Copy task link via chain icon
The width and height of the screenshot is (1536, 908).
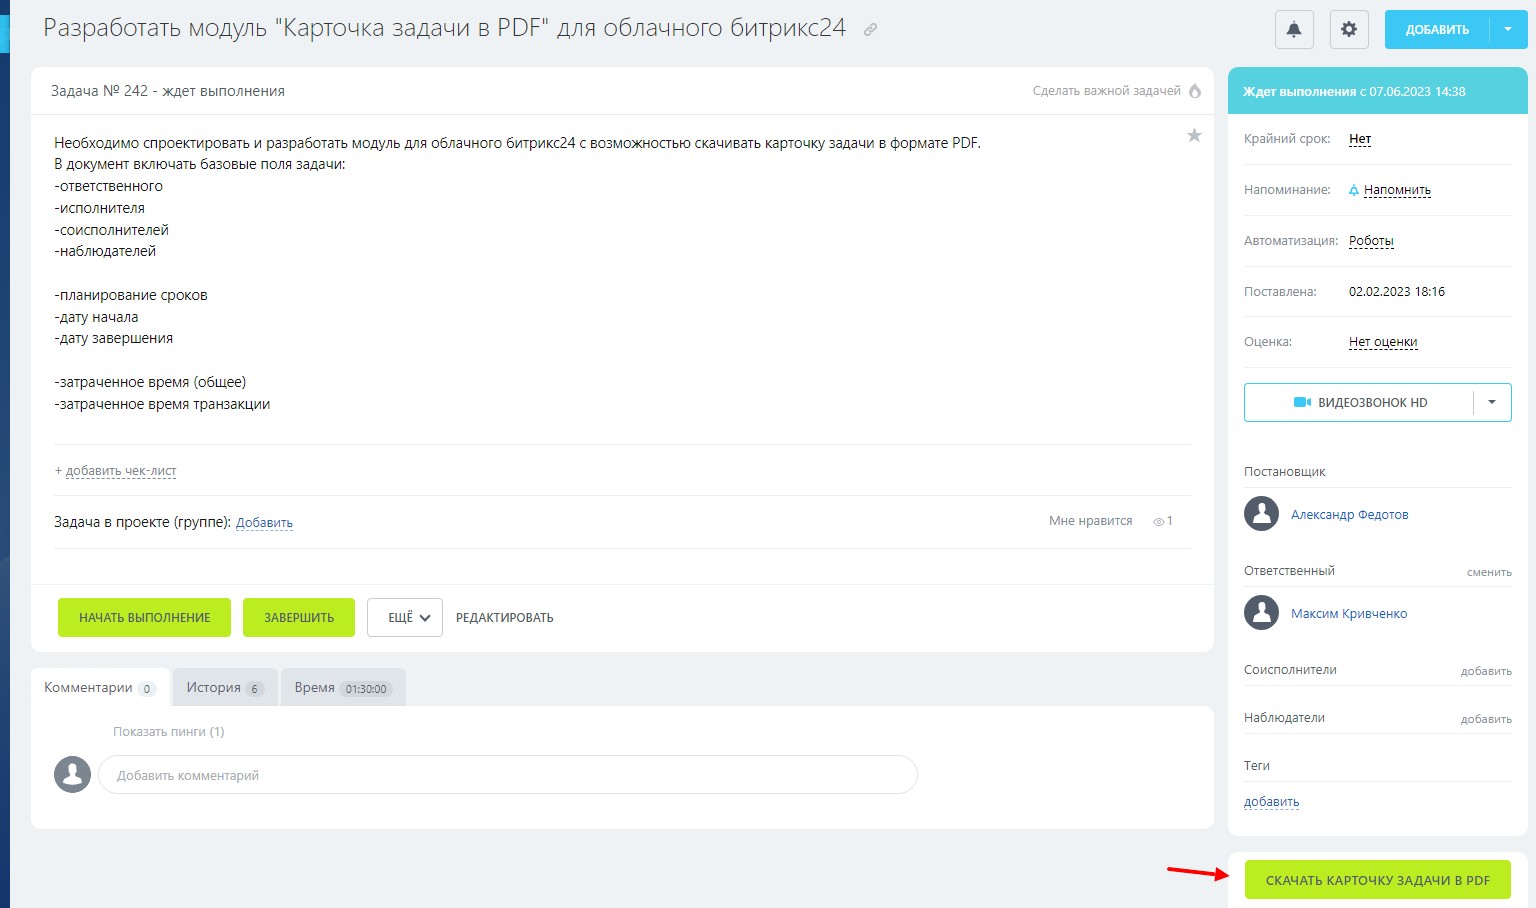point(870,30)
